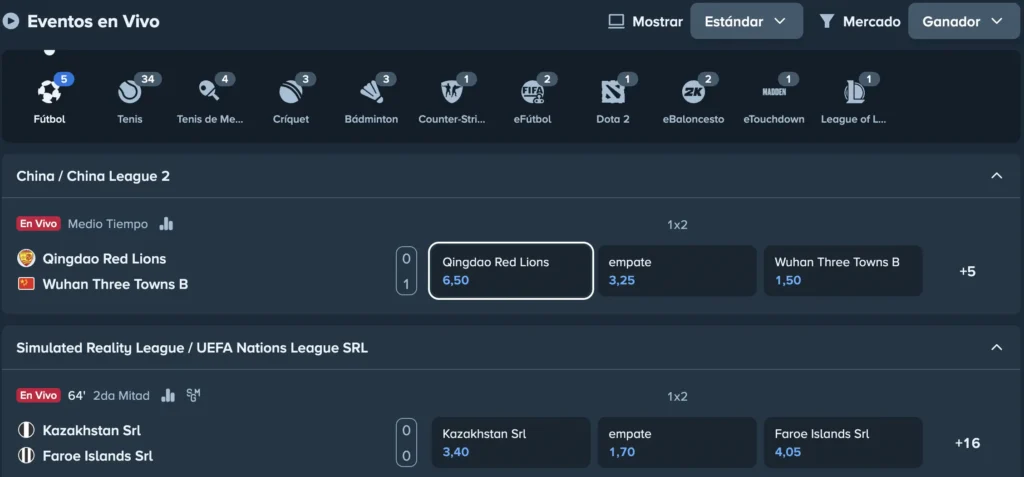The width and height of the screenshot is (1024, 477).
Task: Click the Qingdao Red Lions team logo
Action: [26, 259]
